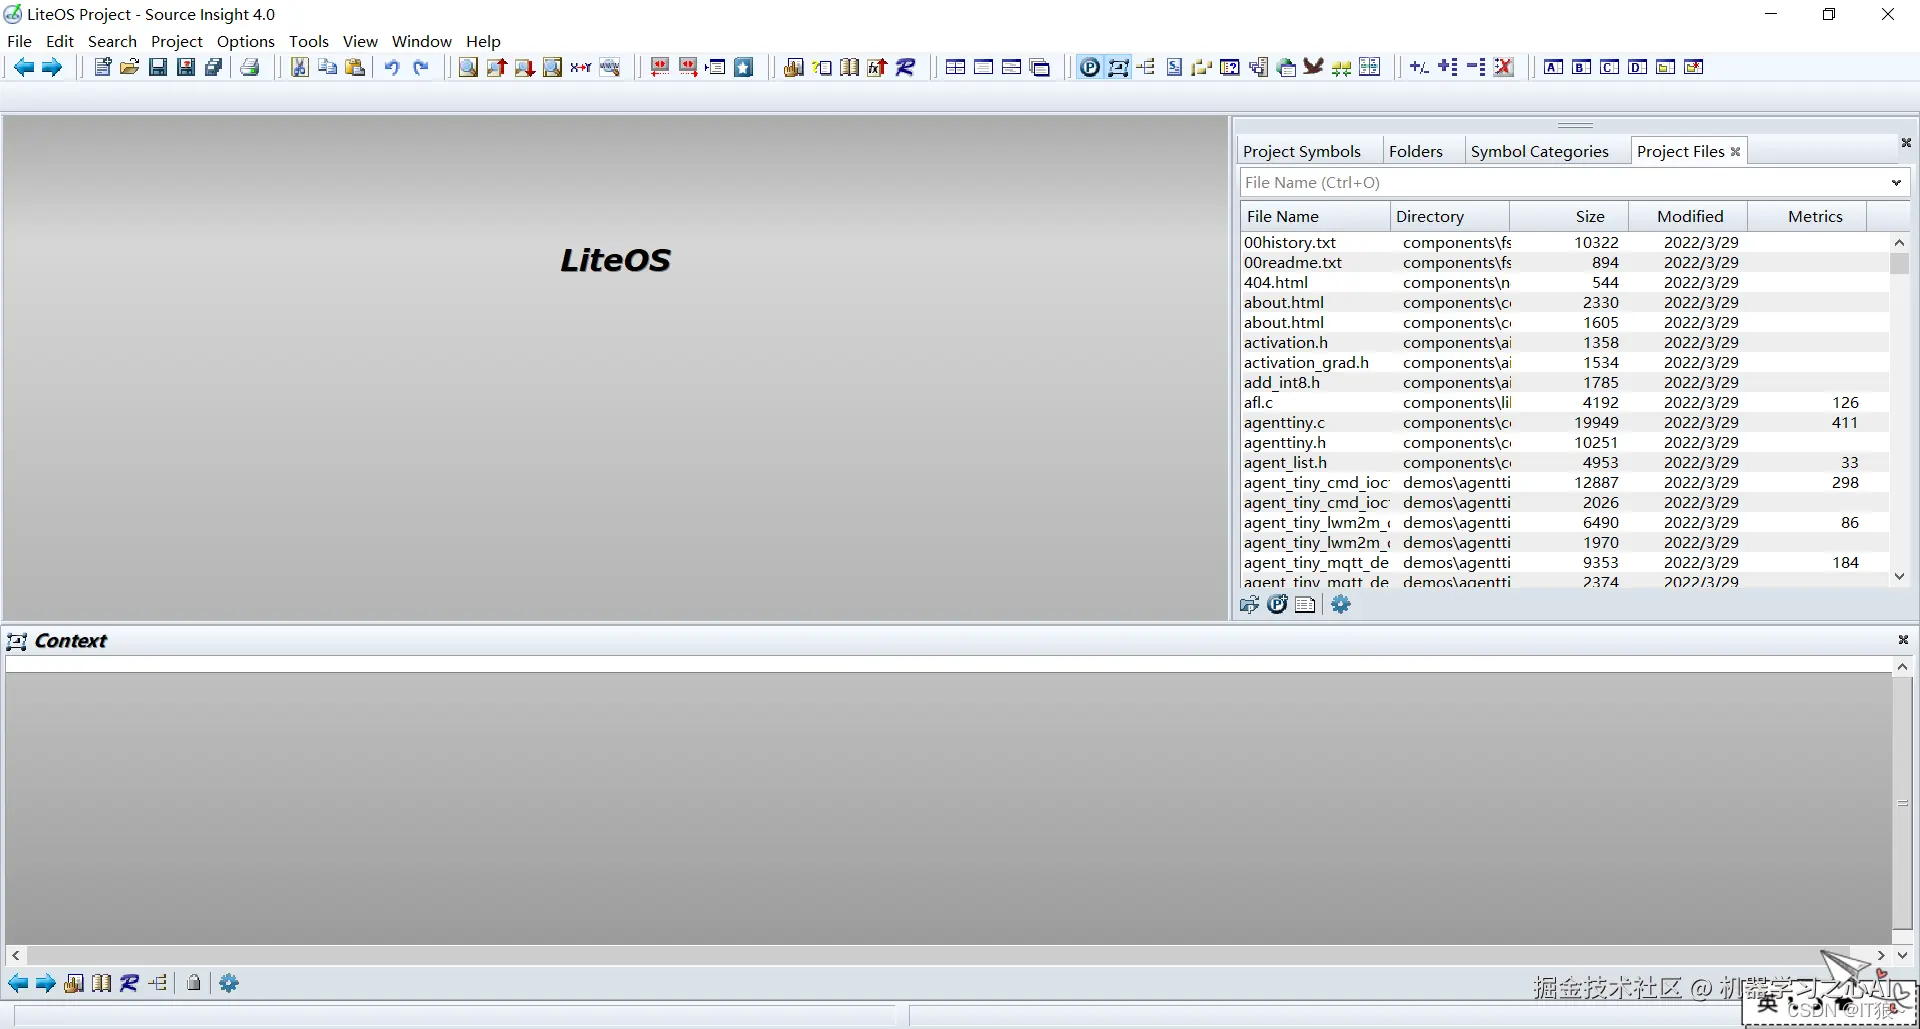Image resolution: width=1920 pixels, height=1029 pixels.
Task: Open the Project menu
Action: 177,41
